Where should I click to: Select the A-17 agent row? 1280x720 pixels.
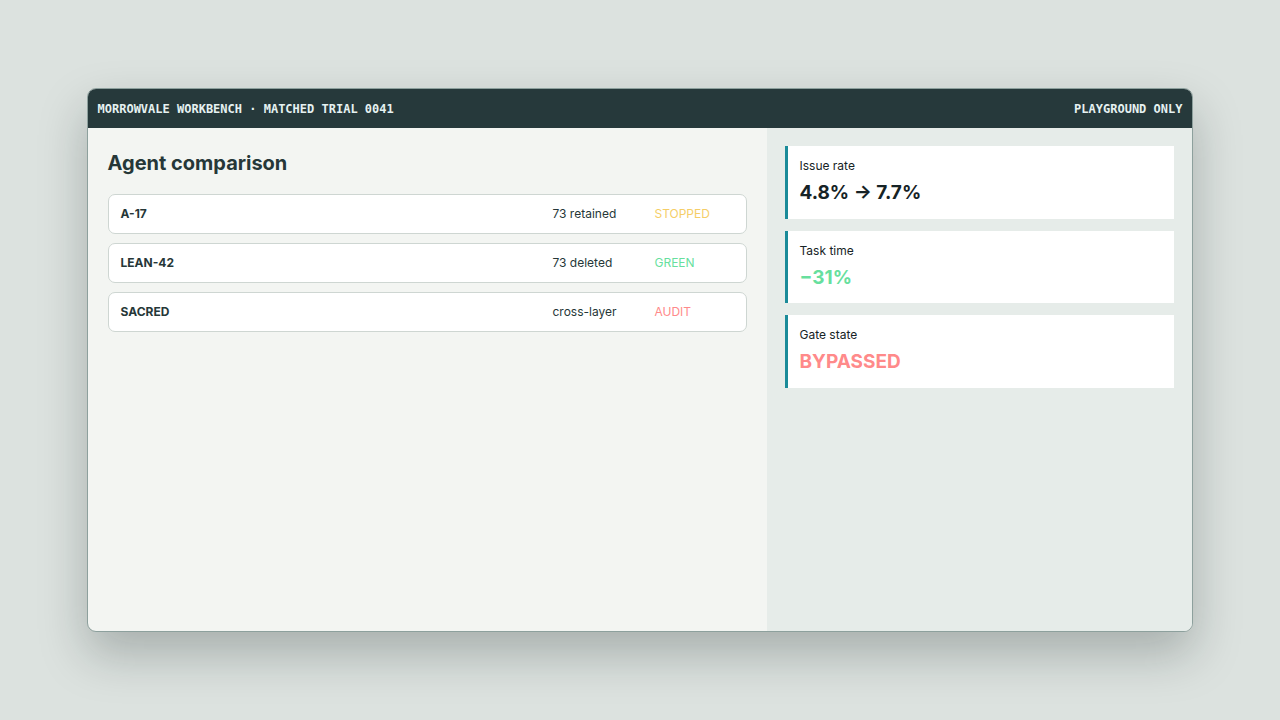427,214
